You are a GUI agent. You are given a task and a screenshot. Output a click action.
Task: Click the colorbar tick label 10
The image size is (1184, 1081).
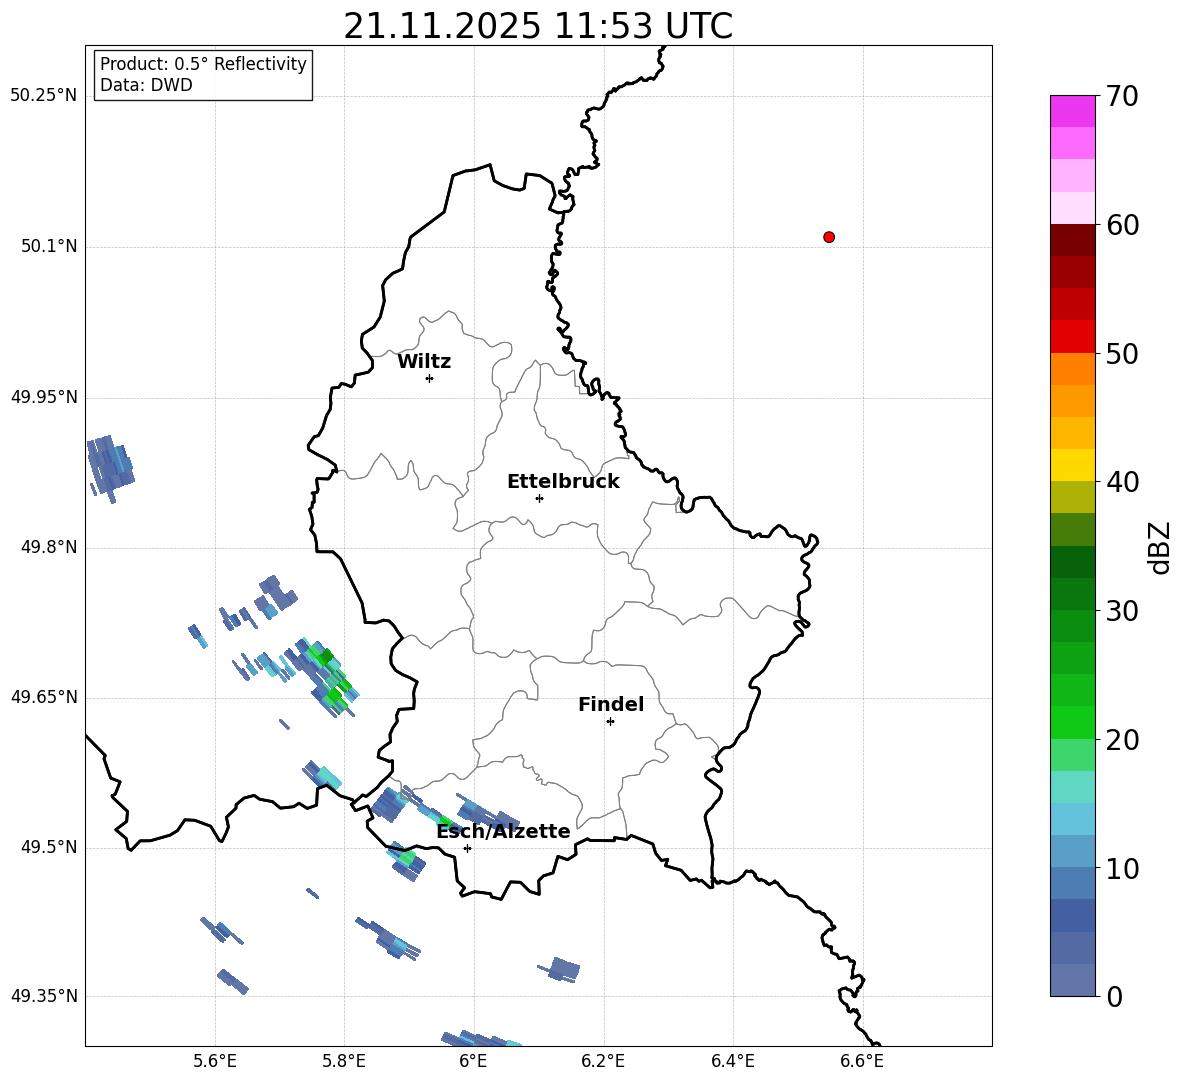pyautogui.click(x=1123, y=868)
